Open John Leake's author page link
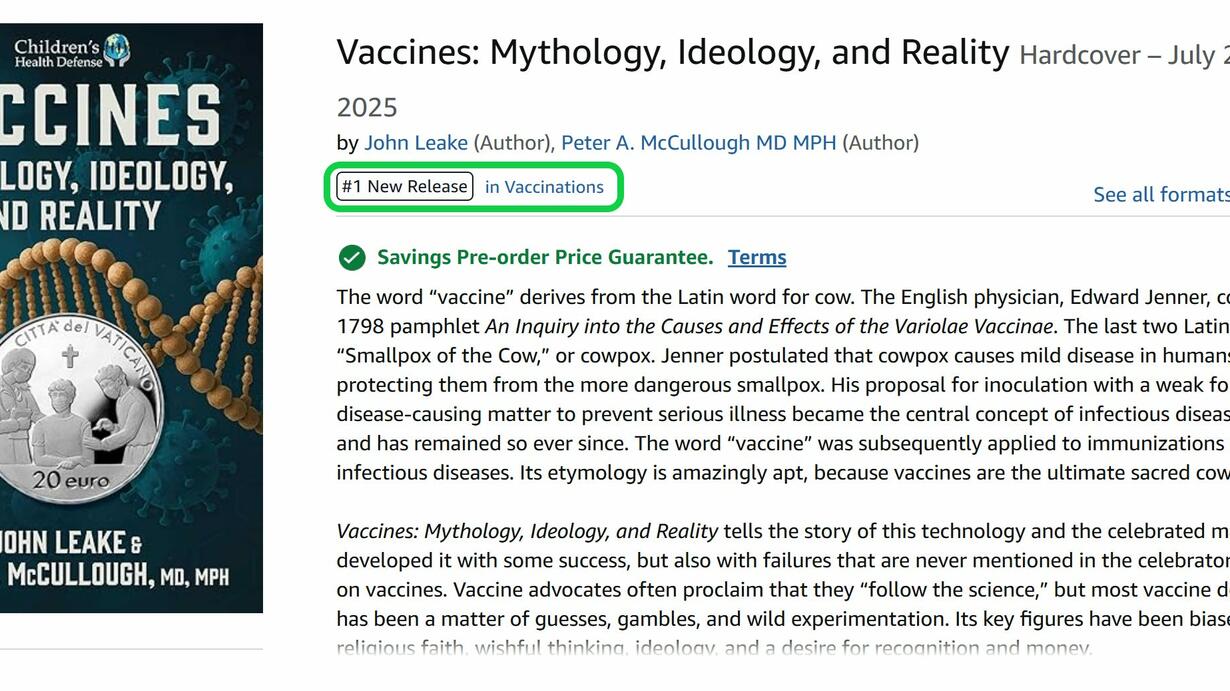The height and width of the screenshot is (691, 1230). 416,143
